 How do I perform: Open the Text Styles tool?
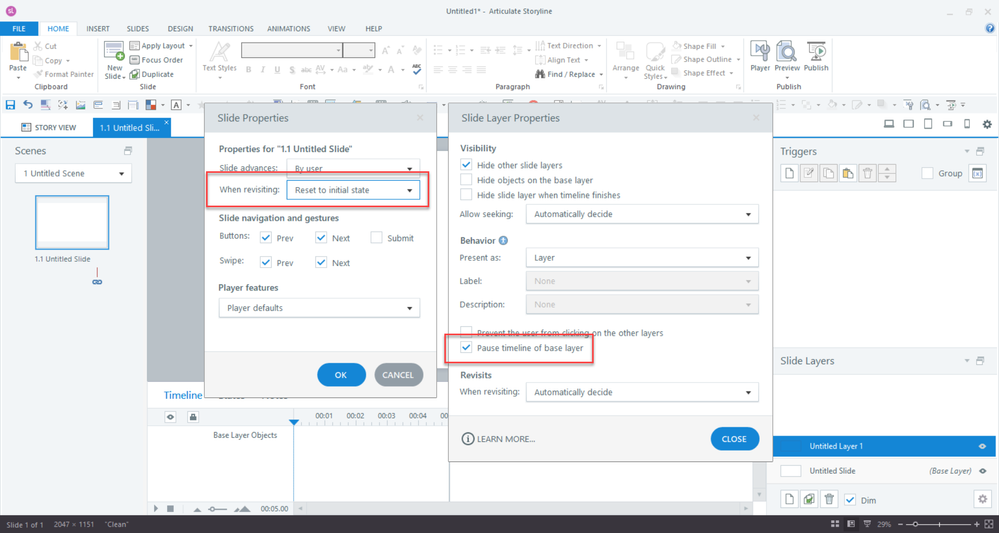[219, 56]
